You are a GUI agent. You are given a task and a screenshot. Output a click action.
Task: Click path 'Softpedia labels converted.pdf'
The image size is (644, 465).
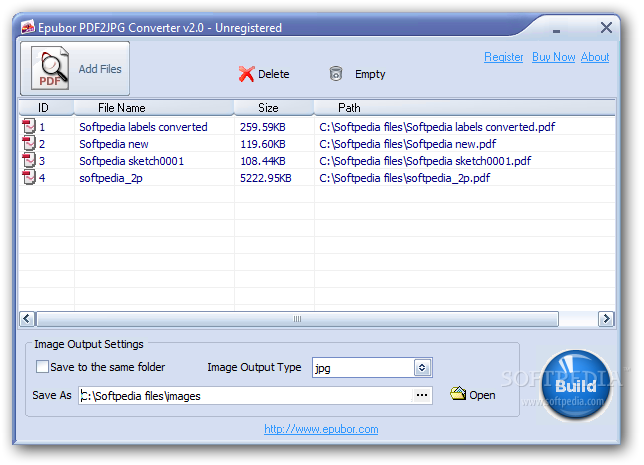point(437,127)
